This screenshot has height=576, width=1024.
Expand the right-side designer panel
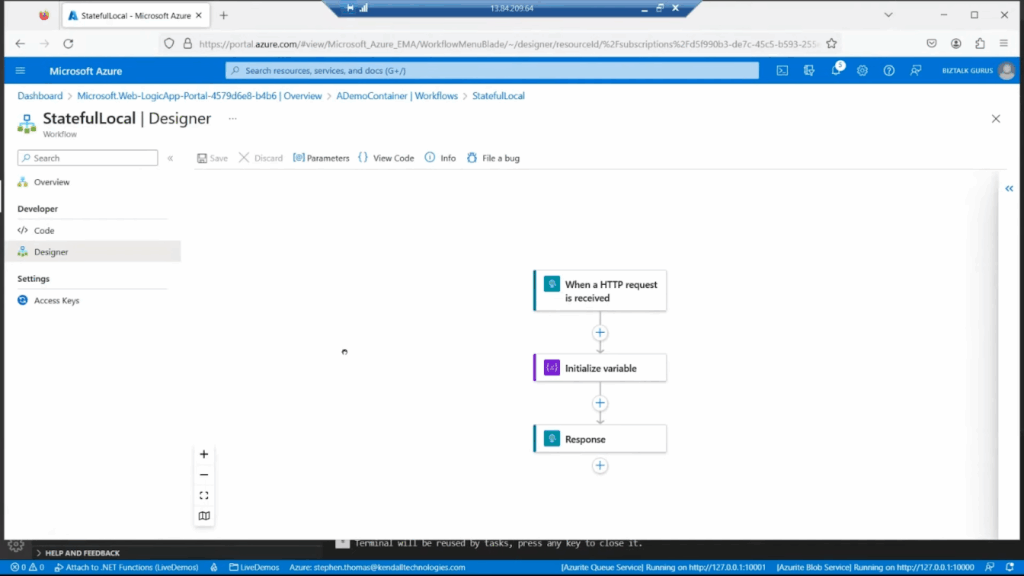1009,188
